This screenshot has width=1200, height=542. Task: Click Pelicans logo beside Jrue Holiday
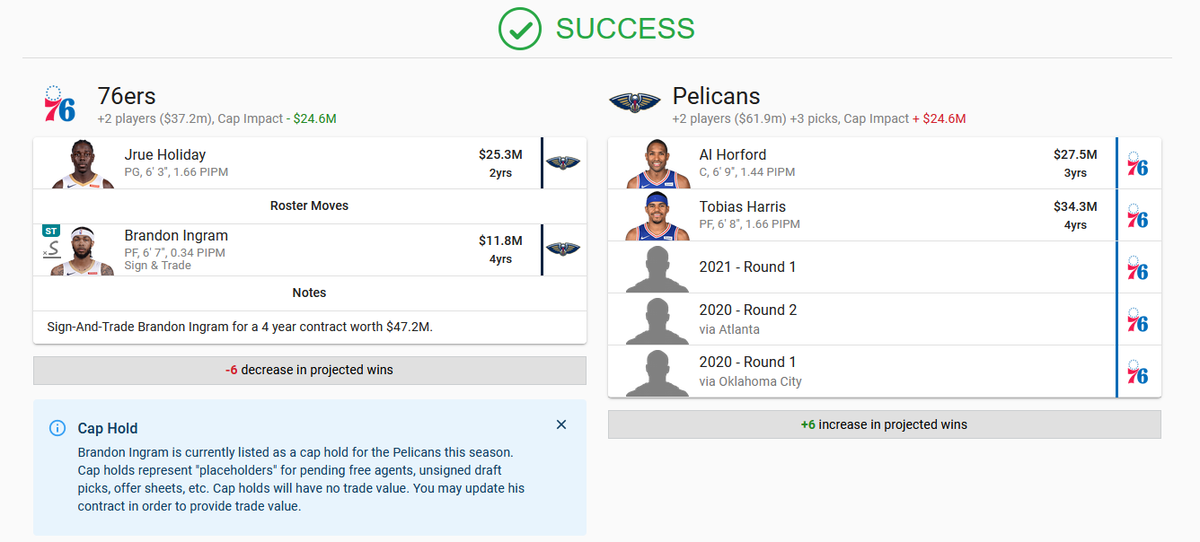[x=562, y=163]
